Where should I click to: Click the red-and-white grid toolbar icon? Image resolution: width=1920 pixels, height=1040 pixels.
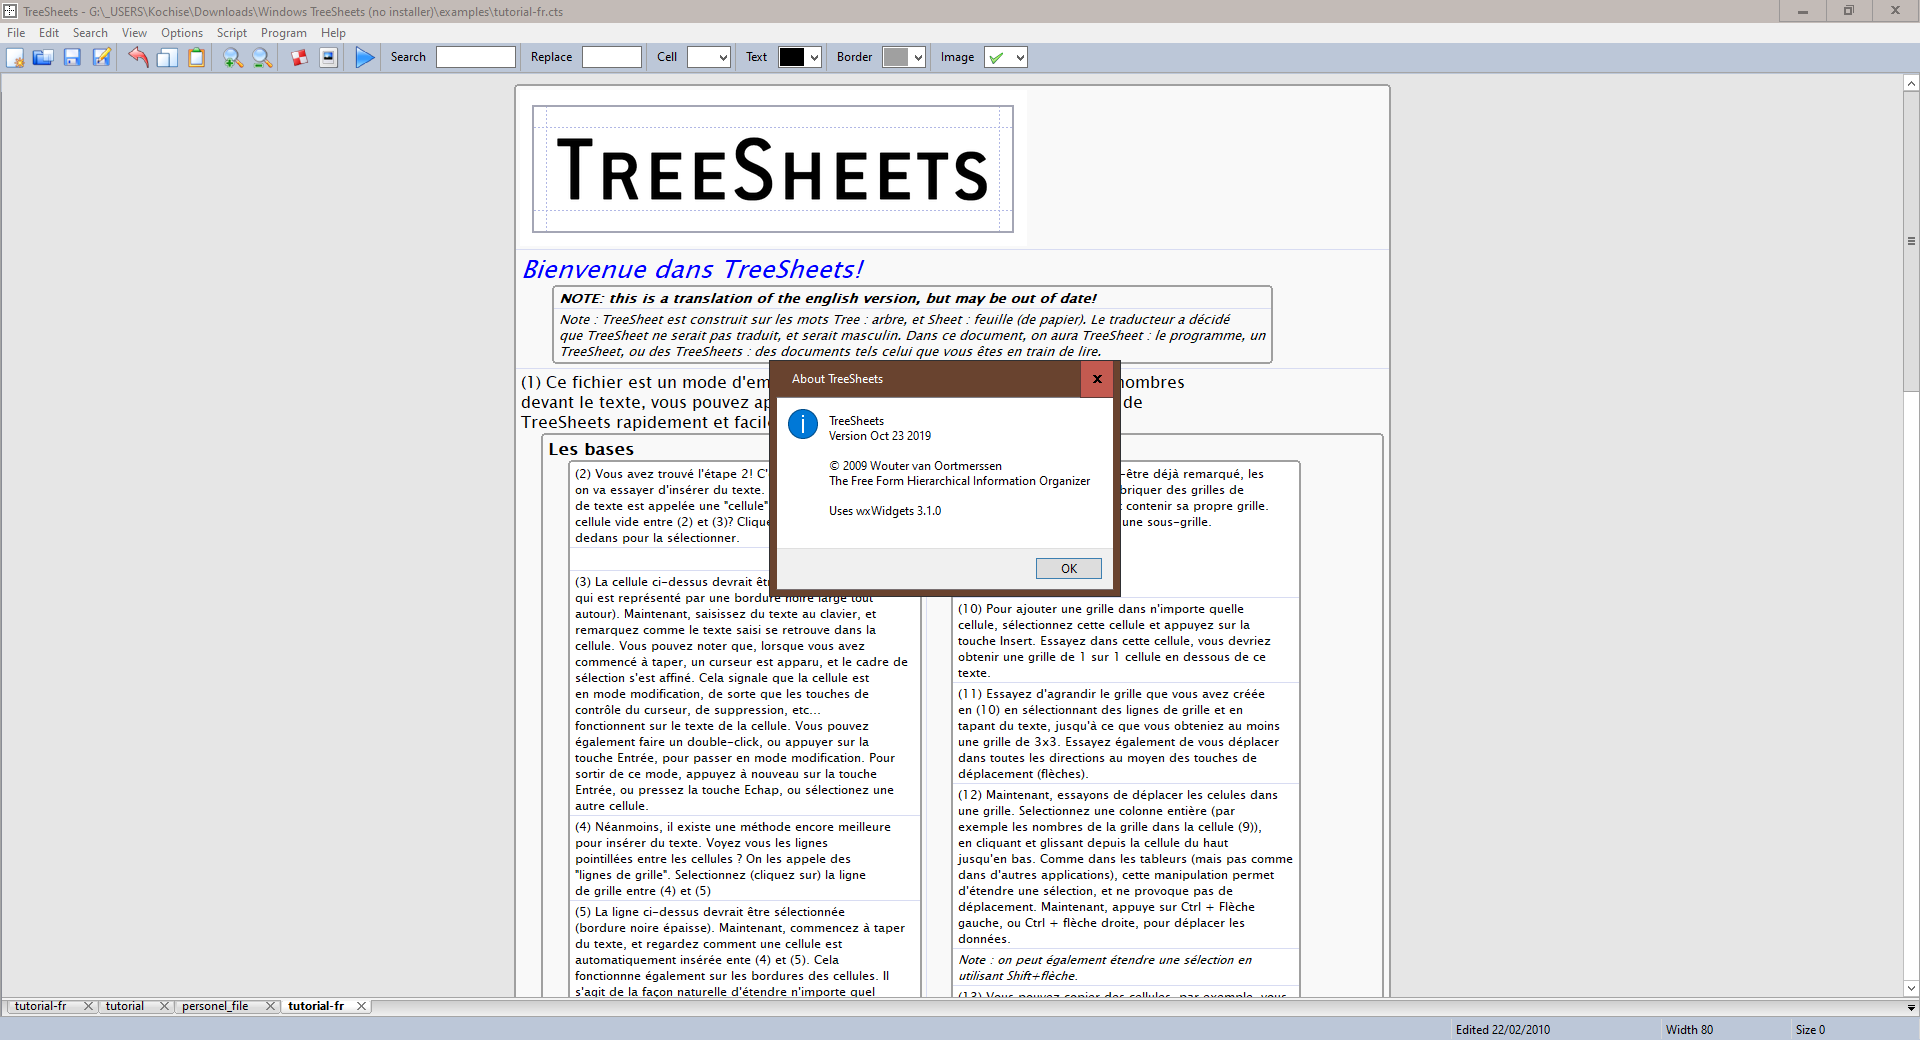pyautogui.click(x=299, y=57)
